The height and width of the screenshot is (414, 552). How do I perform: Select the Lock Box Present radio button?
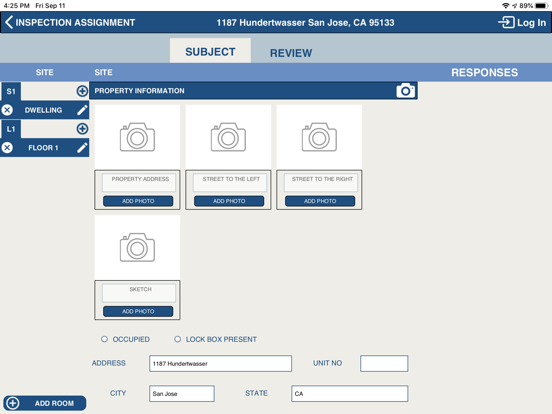point(177,339)
